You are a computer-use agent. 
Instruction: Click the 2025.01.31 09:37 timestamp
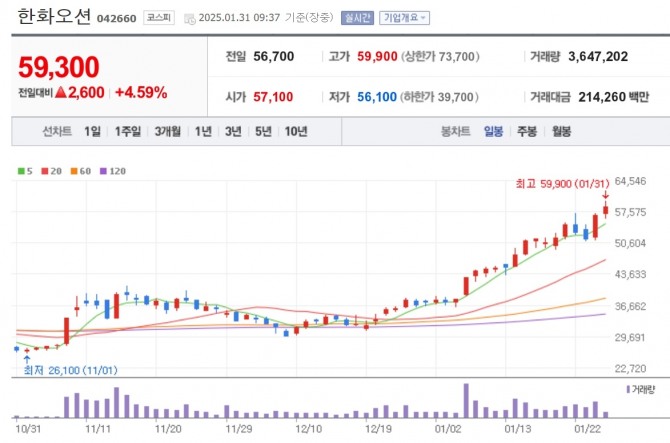point(239,18)
